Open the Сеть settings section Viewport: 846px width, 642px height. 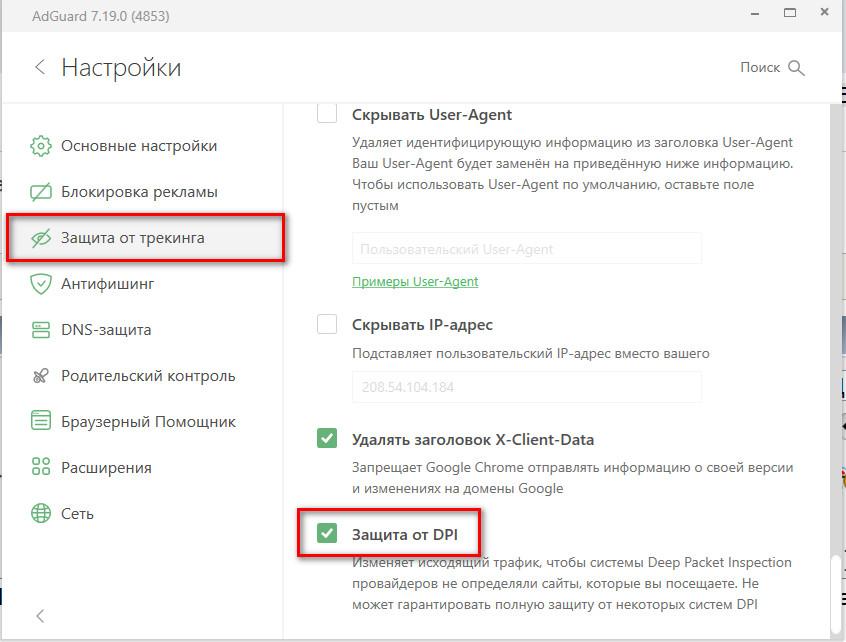tap(77, 514)
